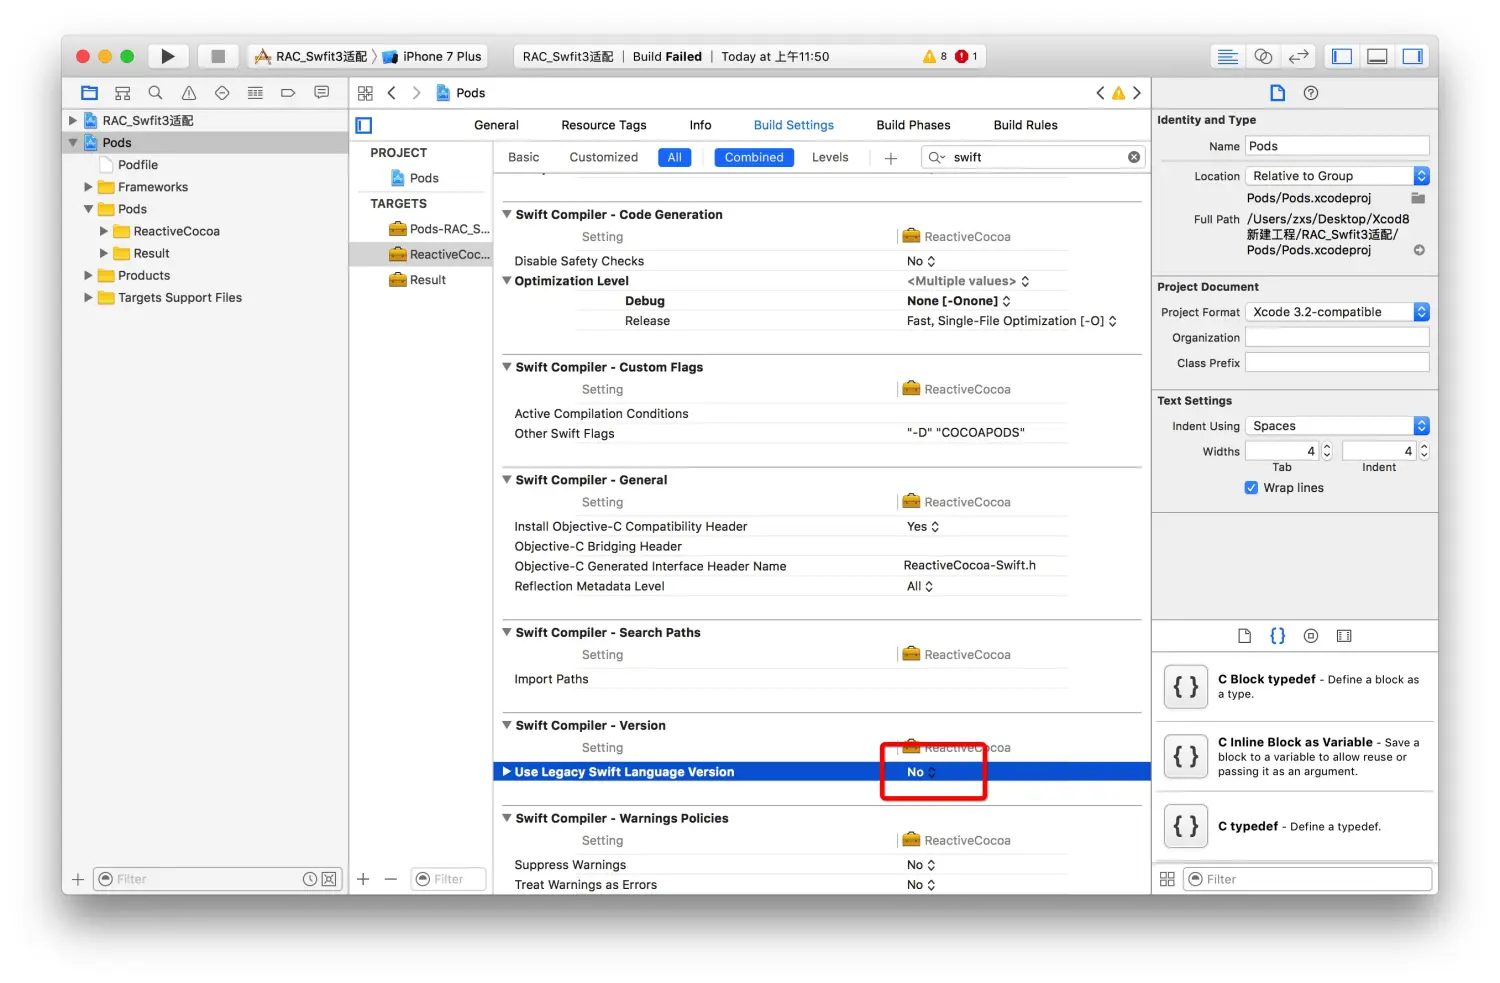
Task: Select the Combined settings view
Action: [x=754, y=157]
